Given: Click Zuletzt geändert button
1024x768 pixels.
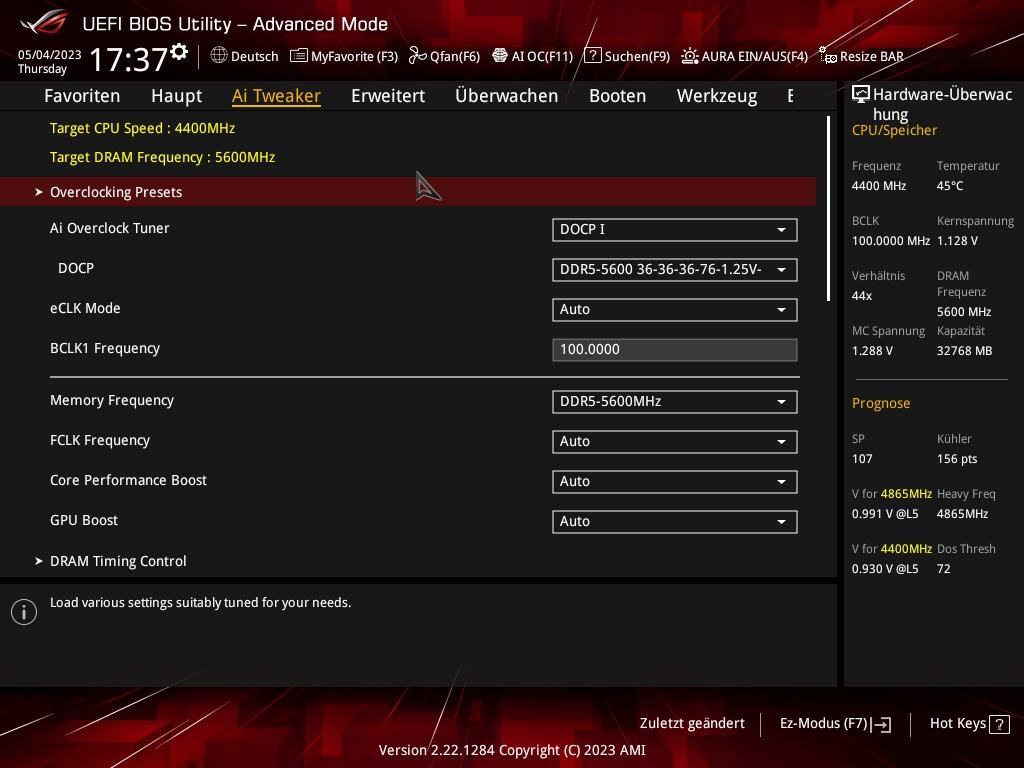Looking at the screenshot, I should coord(692,724).
